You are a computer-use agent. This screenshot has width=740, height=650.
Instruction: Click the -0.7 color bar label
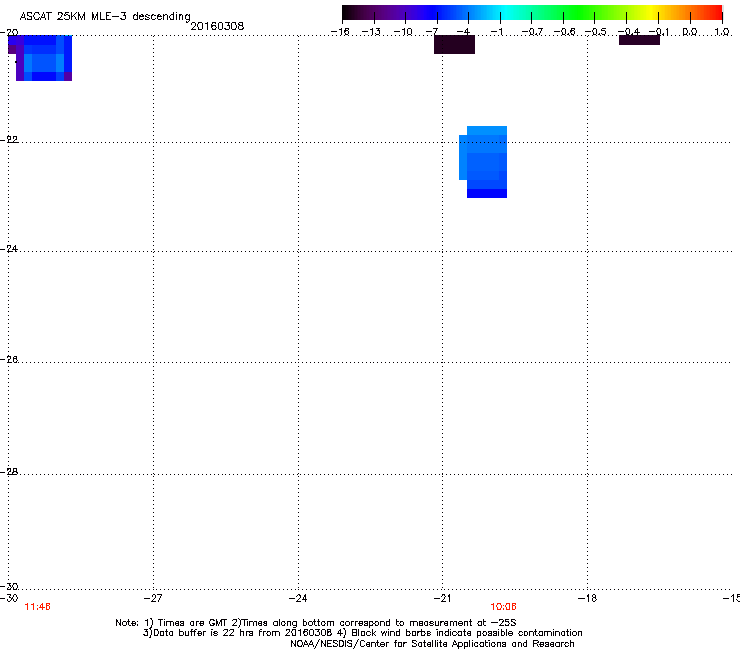[x=532, y=32]
